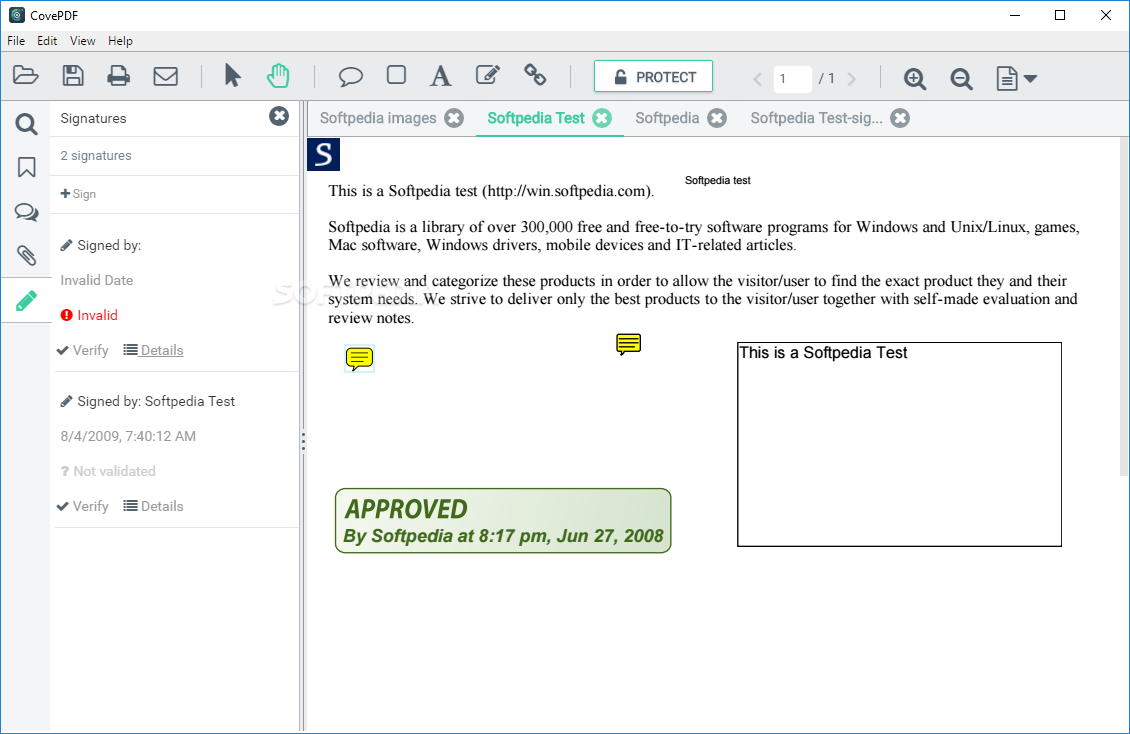
Task: Open the attachments paperclip panel
Action: click(x=27, y=255)
